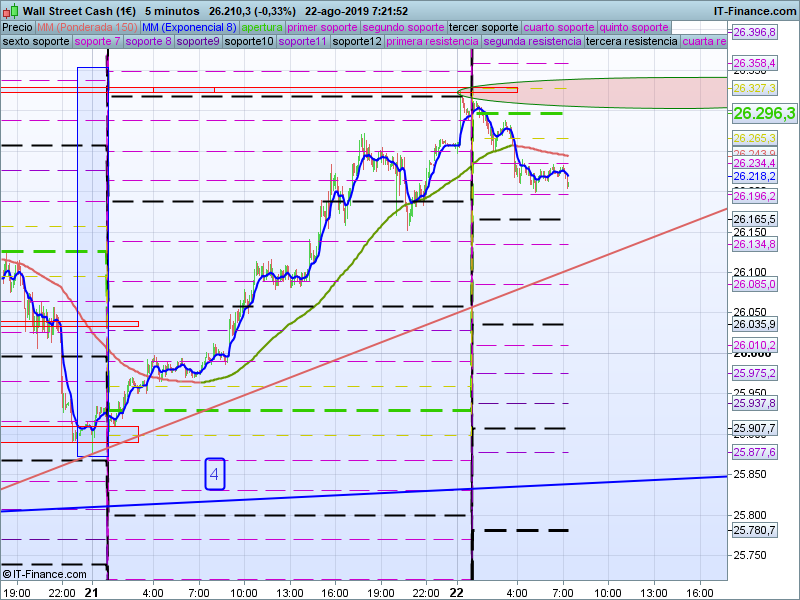800x600 pixels.
Task: Select the 'tercera resistencia' legend label
Action: pyautogui.click(x=630, y=42)
